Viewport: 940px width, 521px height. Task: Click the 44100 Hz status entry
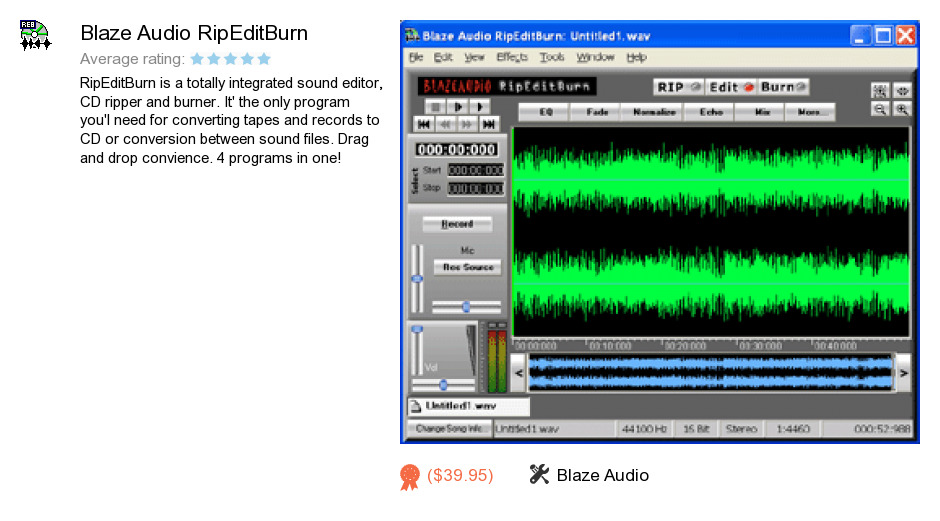pyautogui.click(x=644, y=429)
